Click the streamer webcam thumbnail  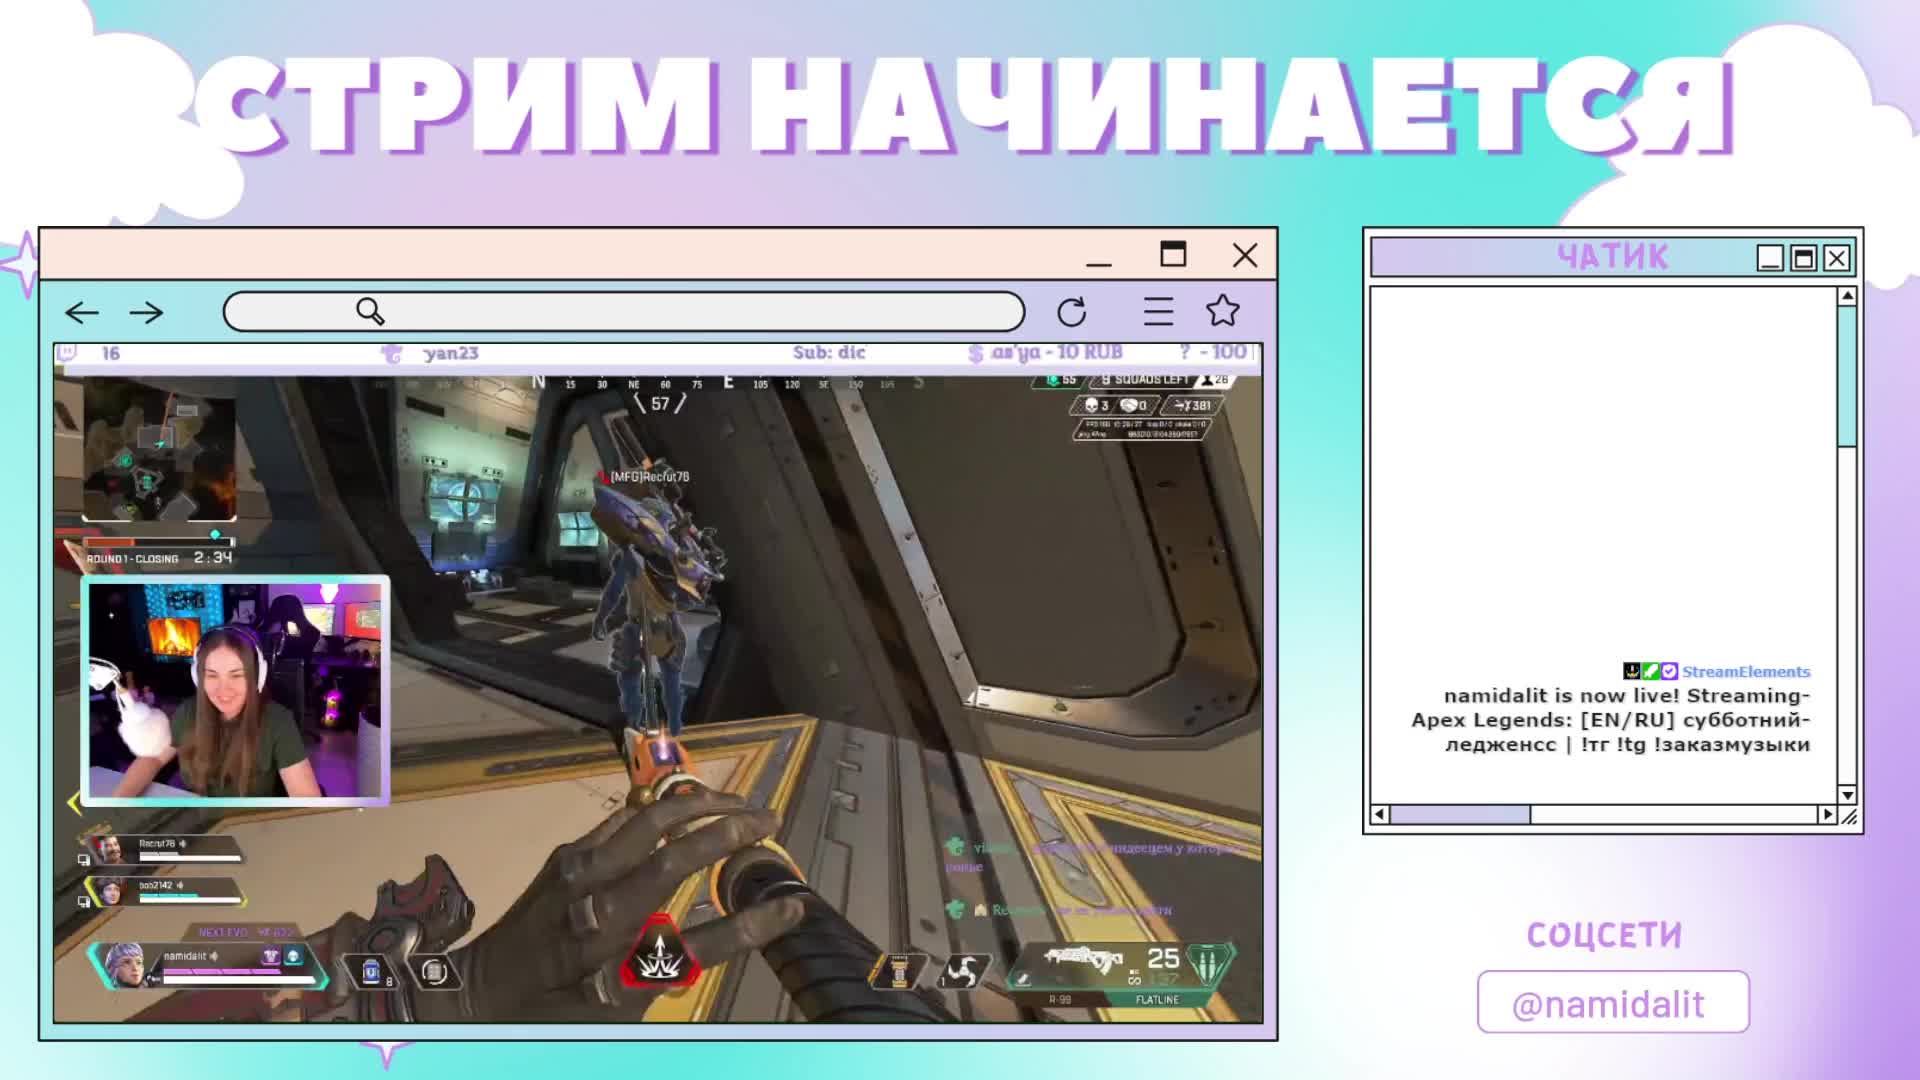235,690
